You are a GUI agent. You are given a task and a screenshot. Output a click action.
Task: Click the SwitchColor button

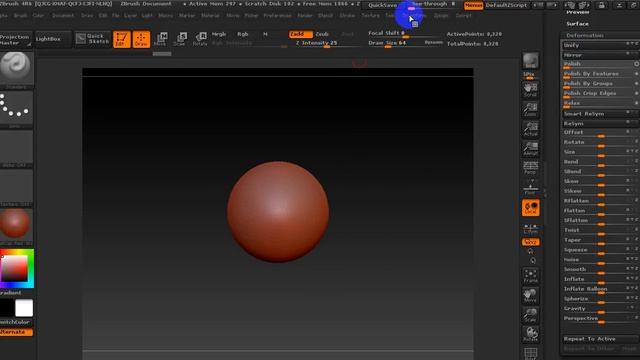(x=15, y=322)
